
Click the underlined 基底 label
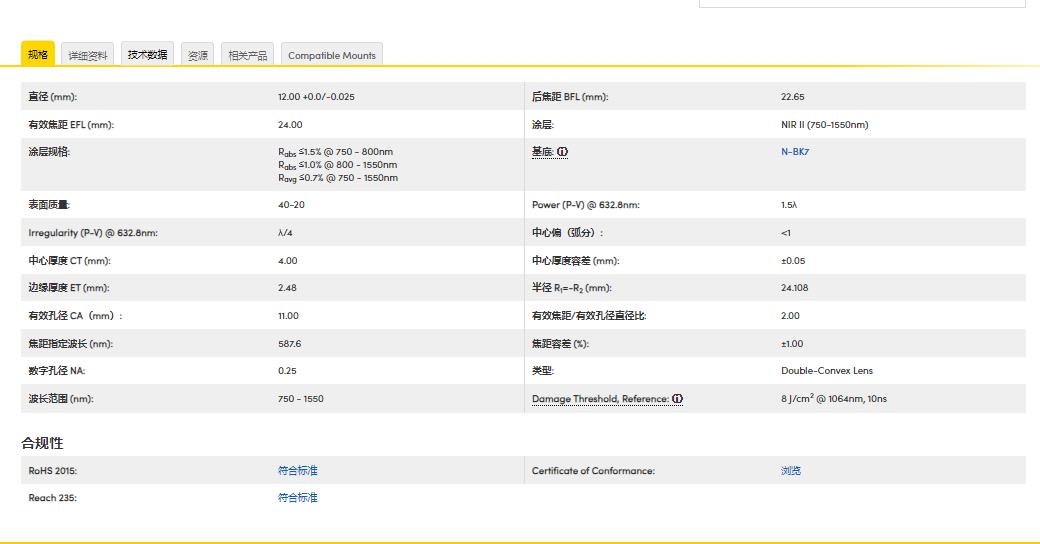pos(542,152)
